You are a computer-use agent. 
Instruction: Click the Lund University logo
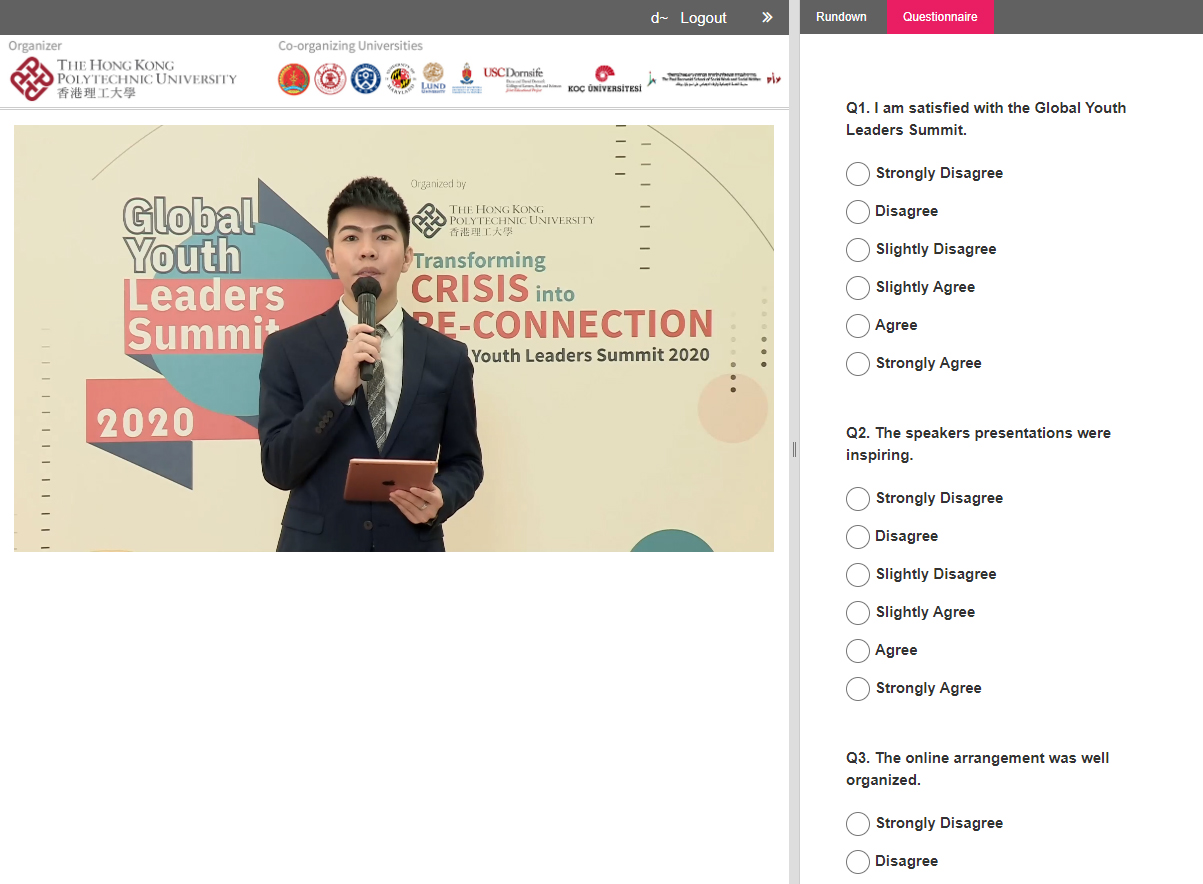433,78
